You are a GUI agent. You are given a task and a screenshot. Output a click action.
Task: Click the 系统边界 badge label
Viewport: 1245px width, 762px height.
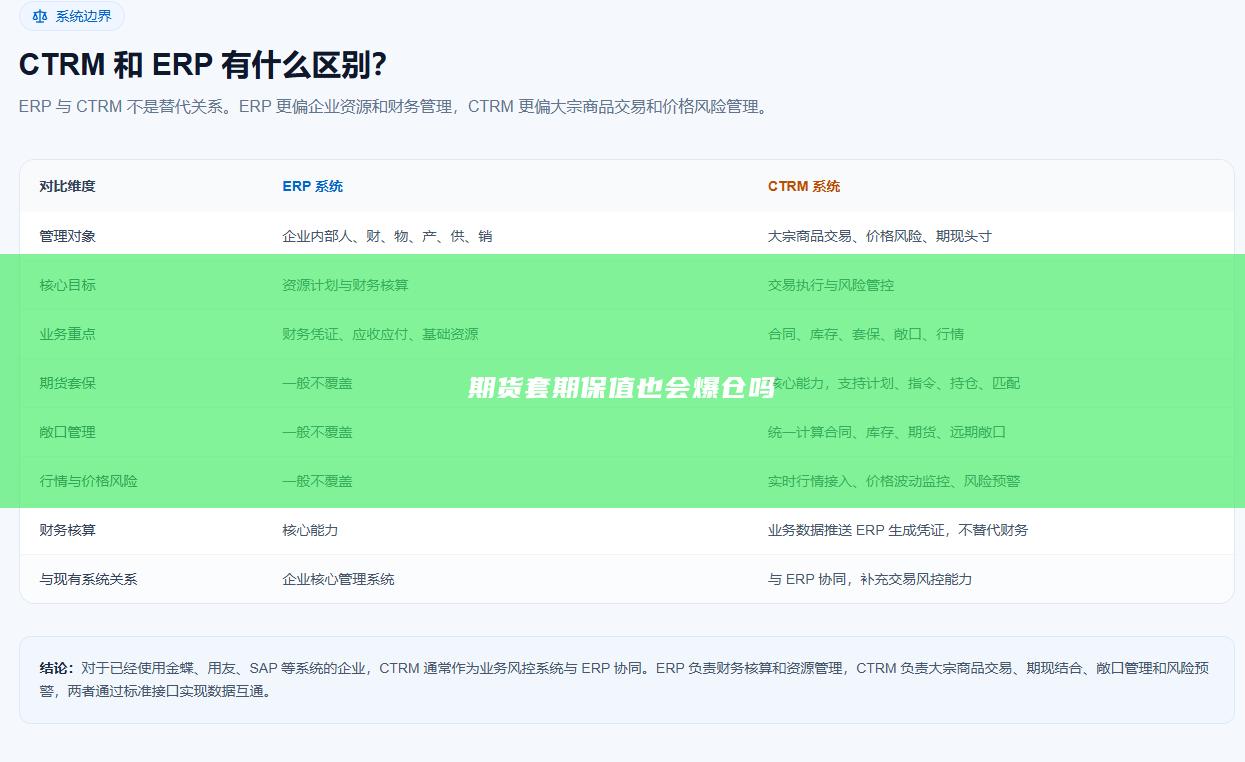coord(84,16)
